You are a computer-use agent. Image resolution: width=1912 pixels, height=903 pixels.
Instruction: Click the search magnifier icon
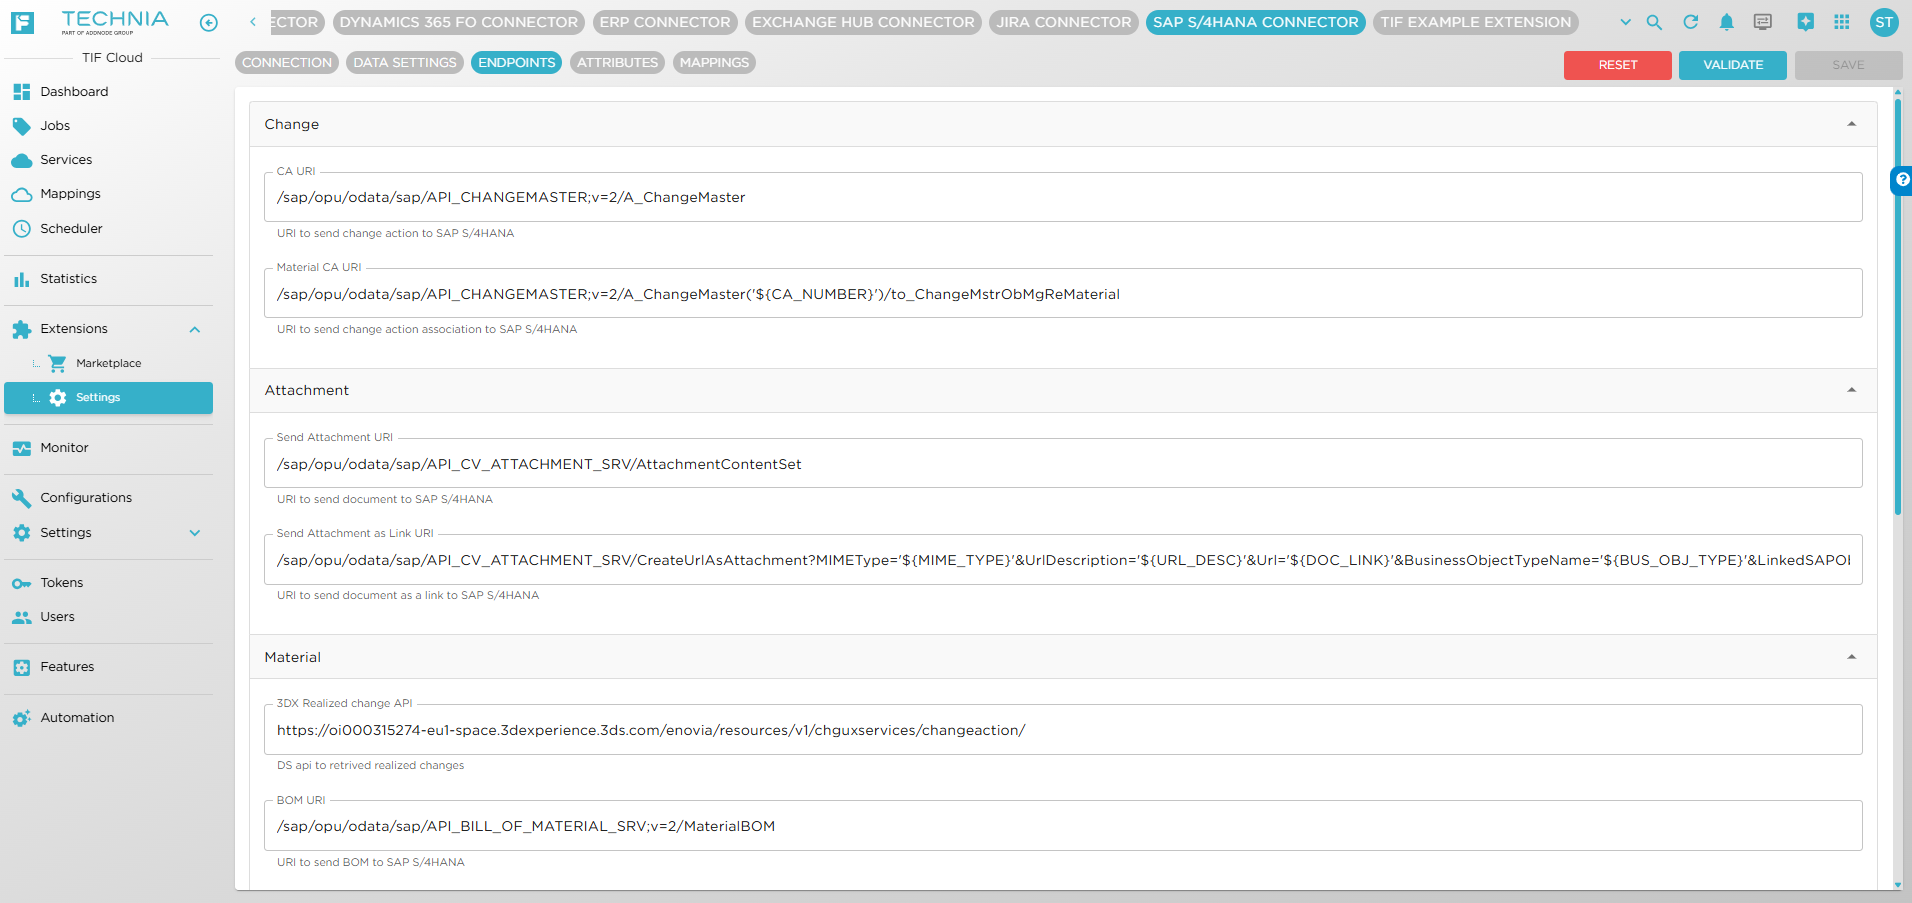(x=1654, y=22)
